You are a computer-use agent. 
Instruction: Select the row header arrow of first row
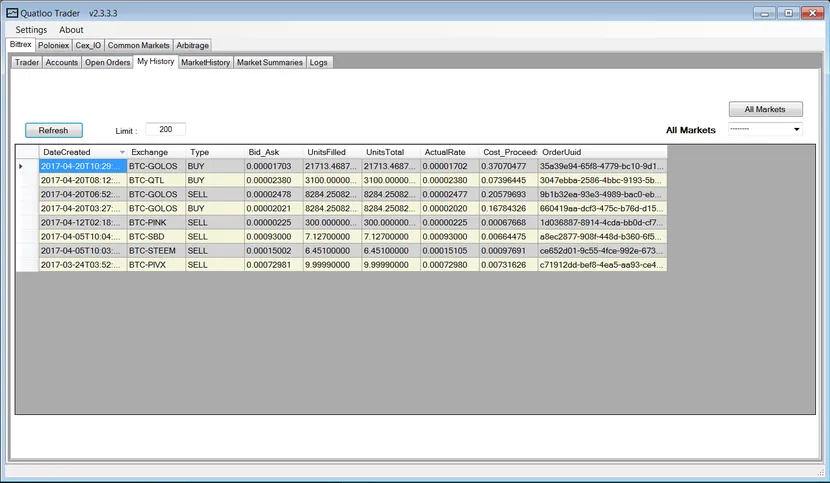[x=27, y=166]
